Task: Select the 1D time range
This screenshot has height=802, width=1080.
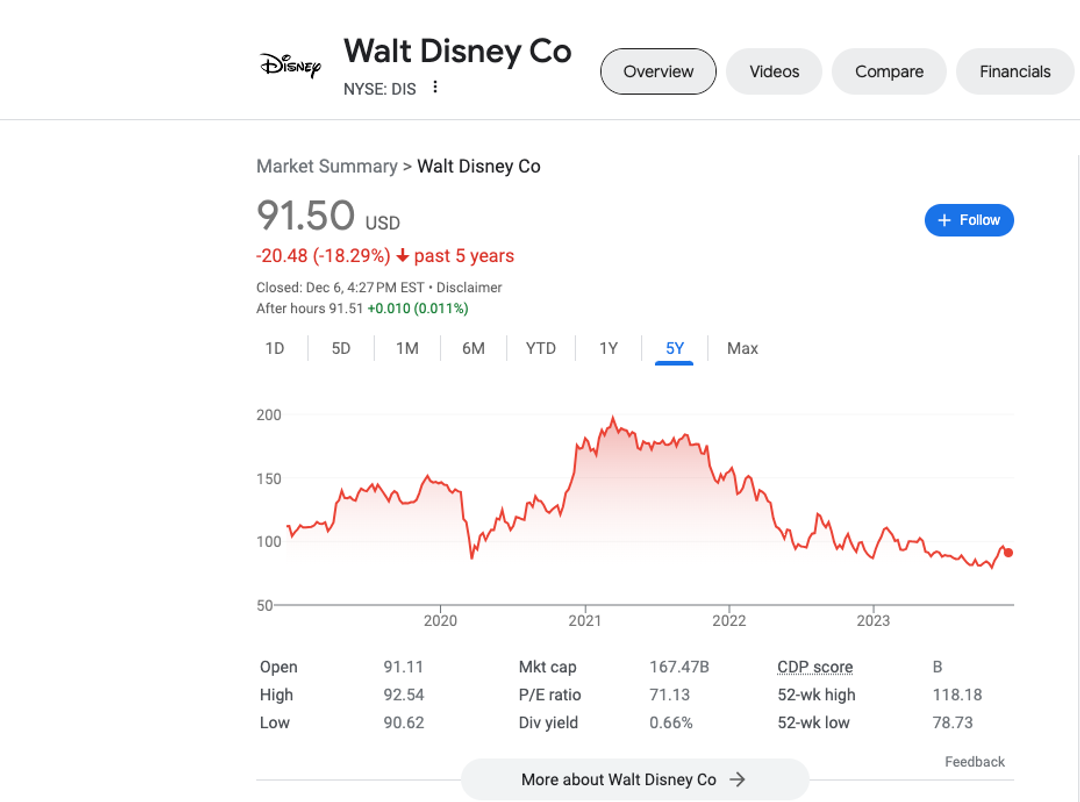Action: point(275,349)
